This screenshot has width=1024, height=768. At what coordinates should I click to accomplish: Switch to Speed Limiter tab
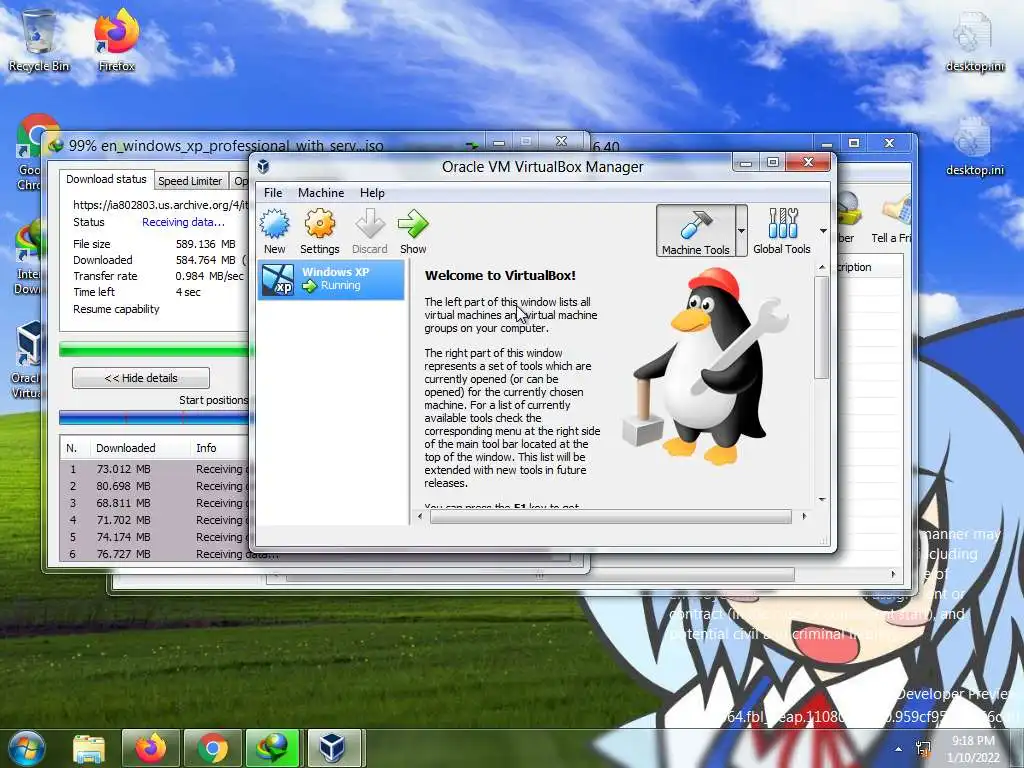[x=190, y=181]
